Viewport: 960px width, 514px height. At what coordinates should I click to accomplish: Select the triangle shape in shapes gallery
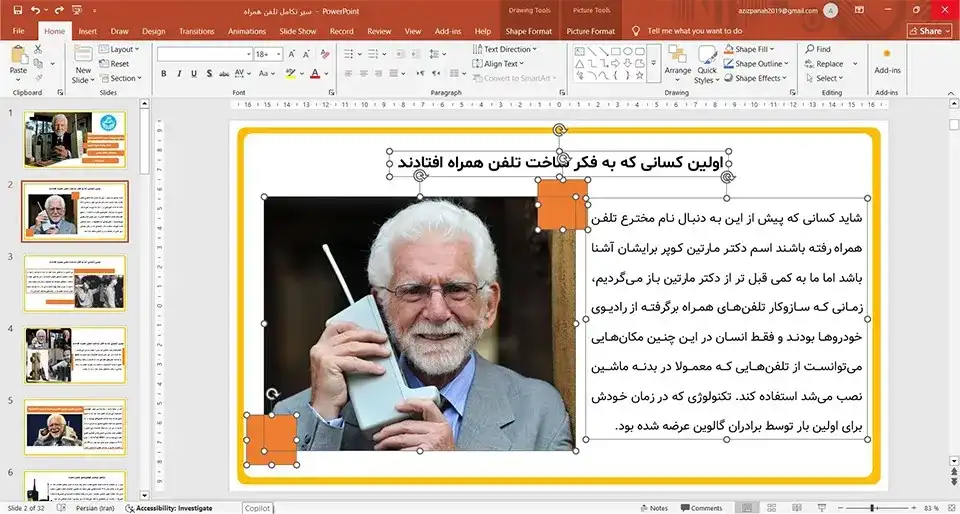coord(579,64)
